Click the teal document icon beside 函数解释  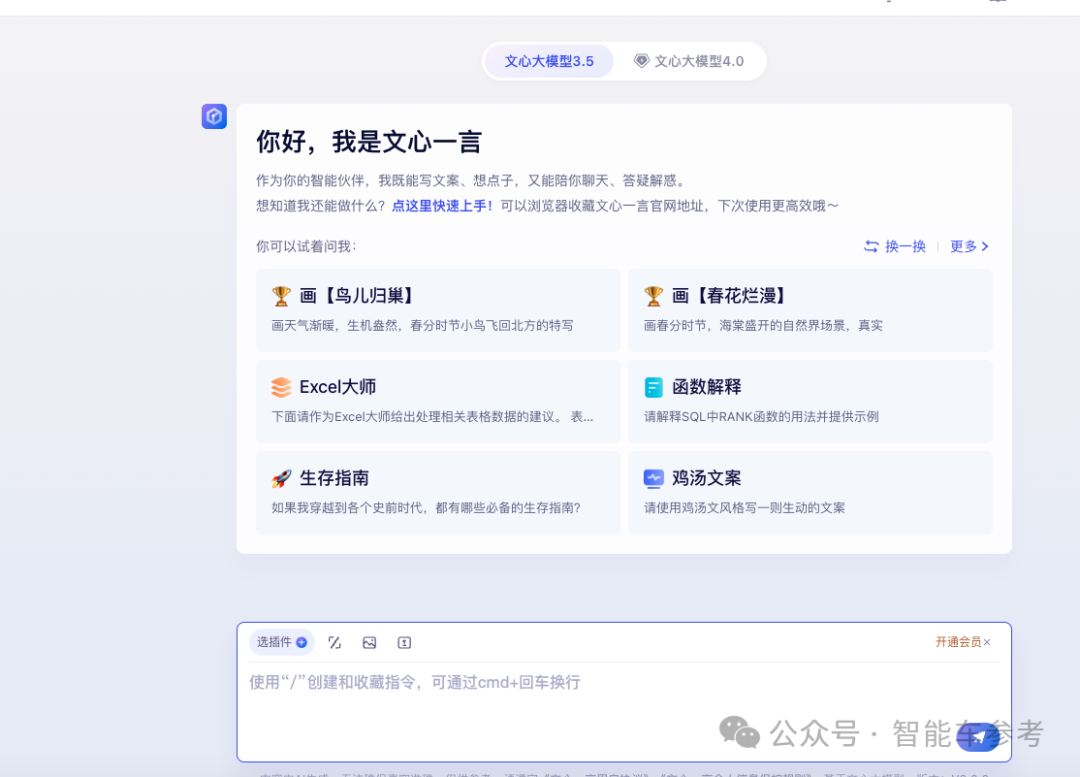coord(654,387)
